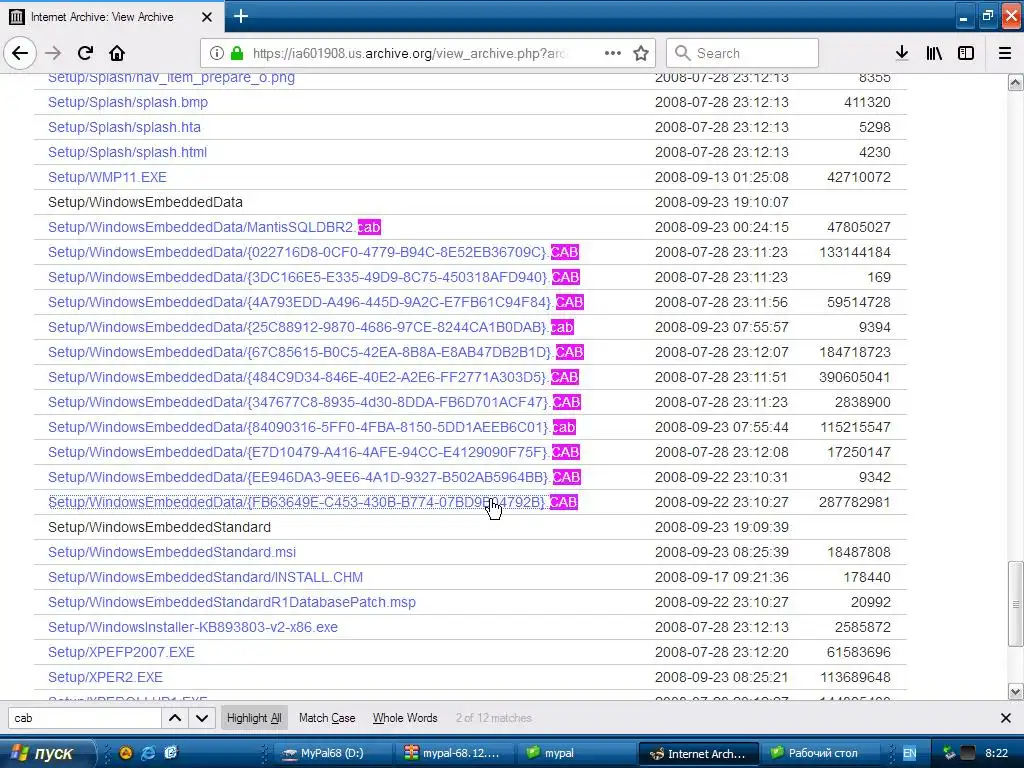Open the {347677C8-8935-4d30...} CAB link
Viewport: 1024px width, 768px height.
point(314,402)
